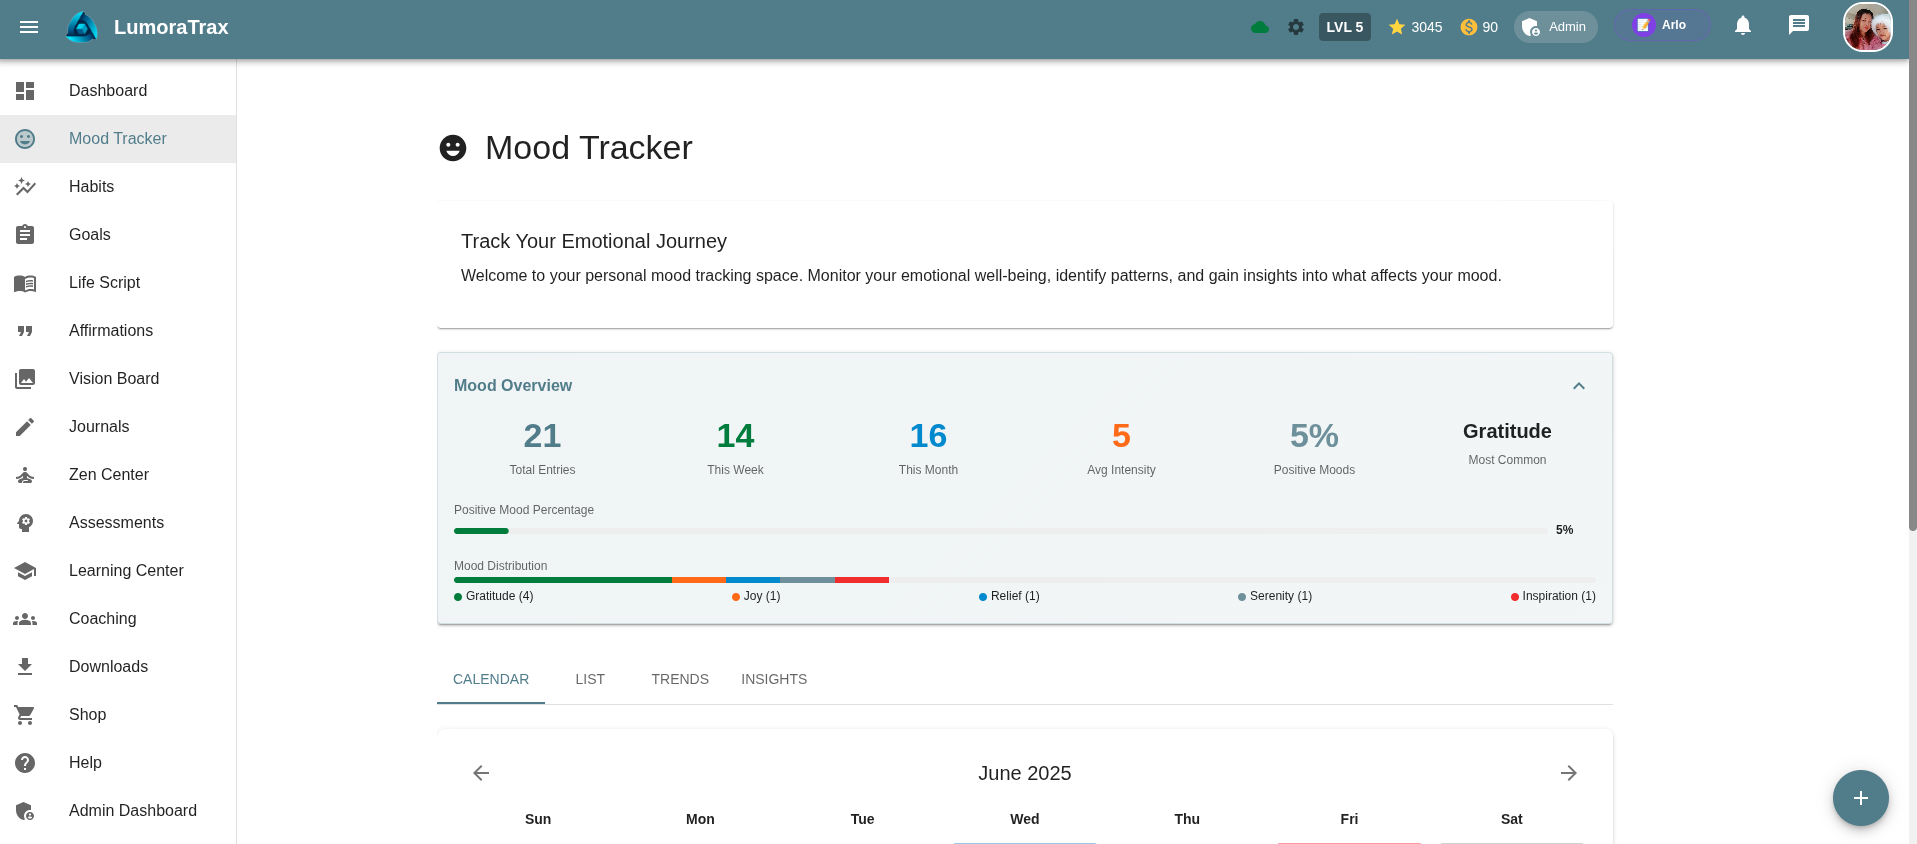Navigate to Life Script

pyautogui.click(x=118, y=283)
